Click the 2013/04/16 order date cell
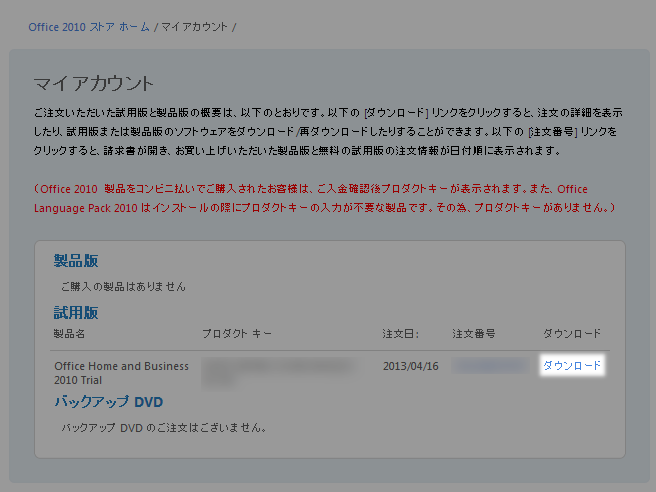656x492 pixels. coord(411,366)
